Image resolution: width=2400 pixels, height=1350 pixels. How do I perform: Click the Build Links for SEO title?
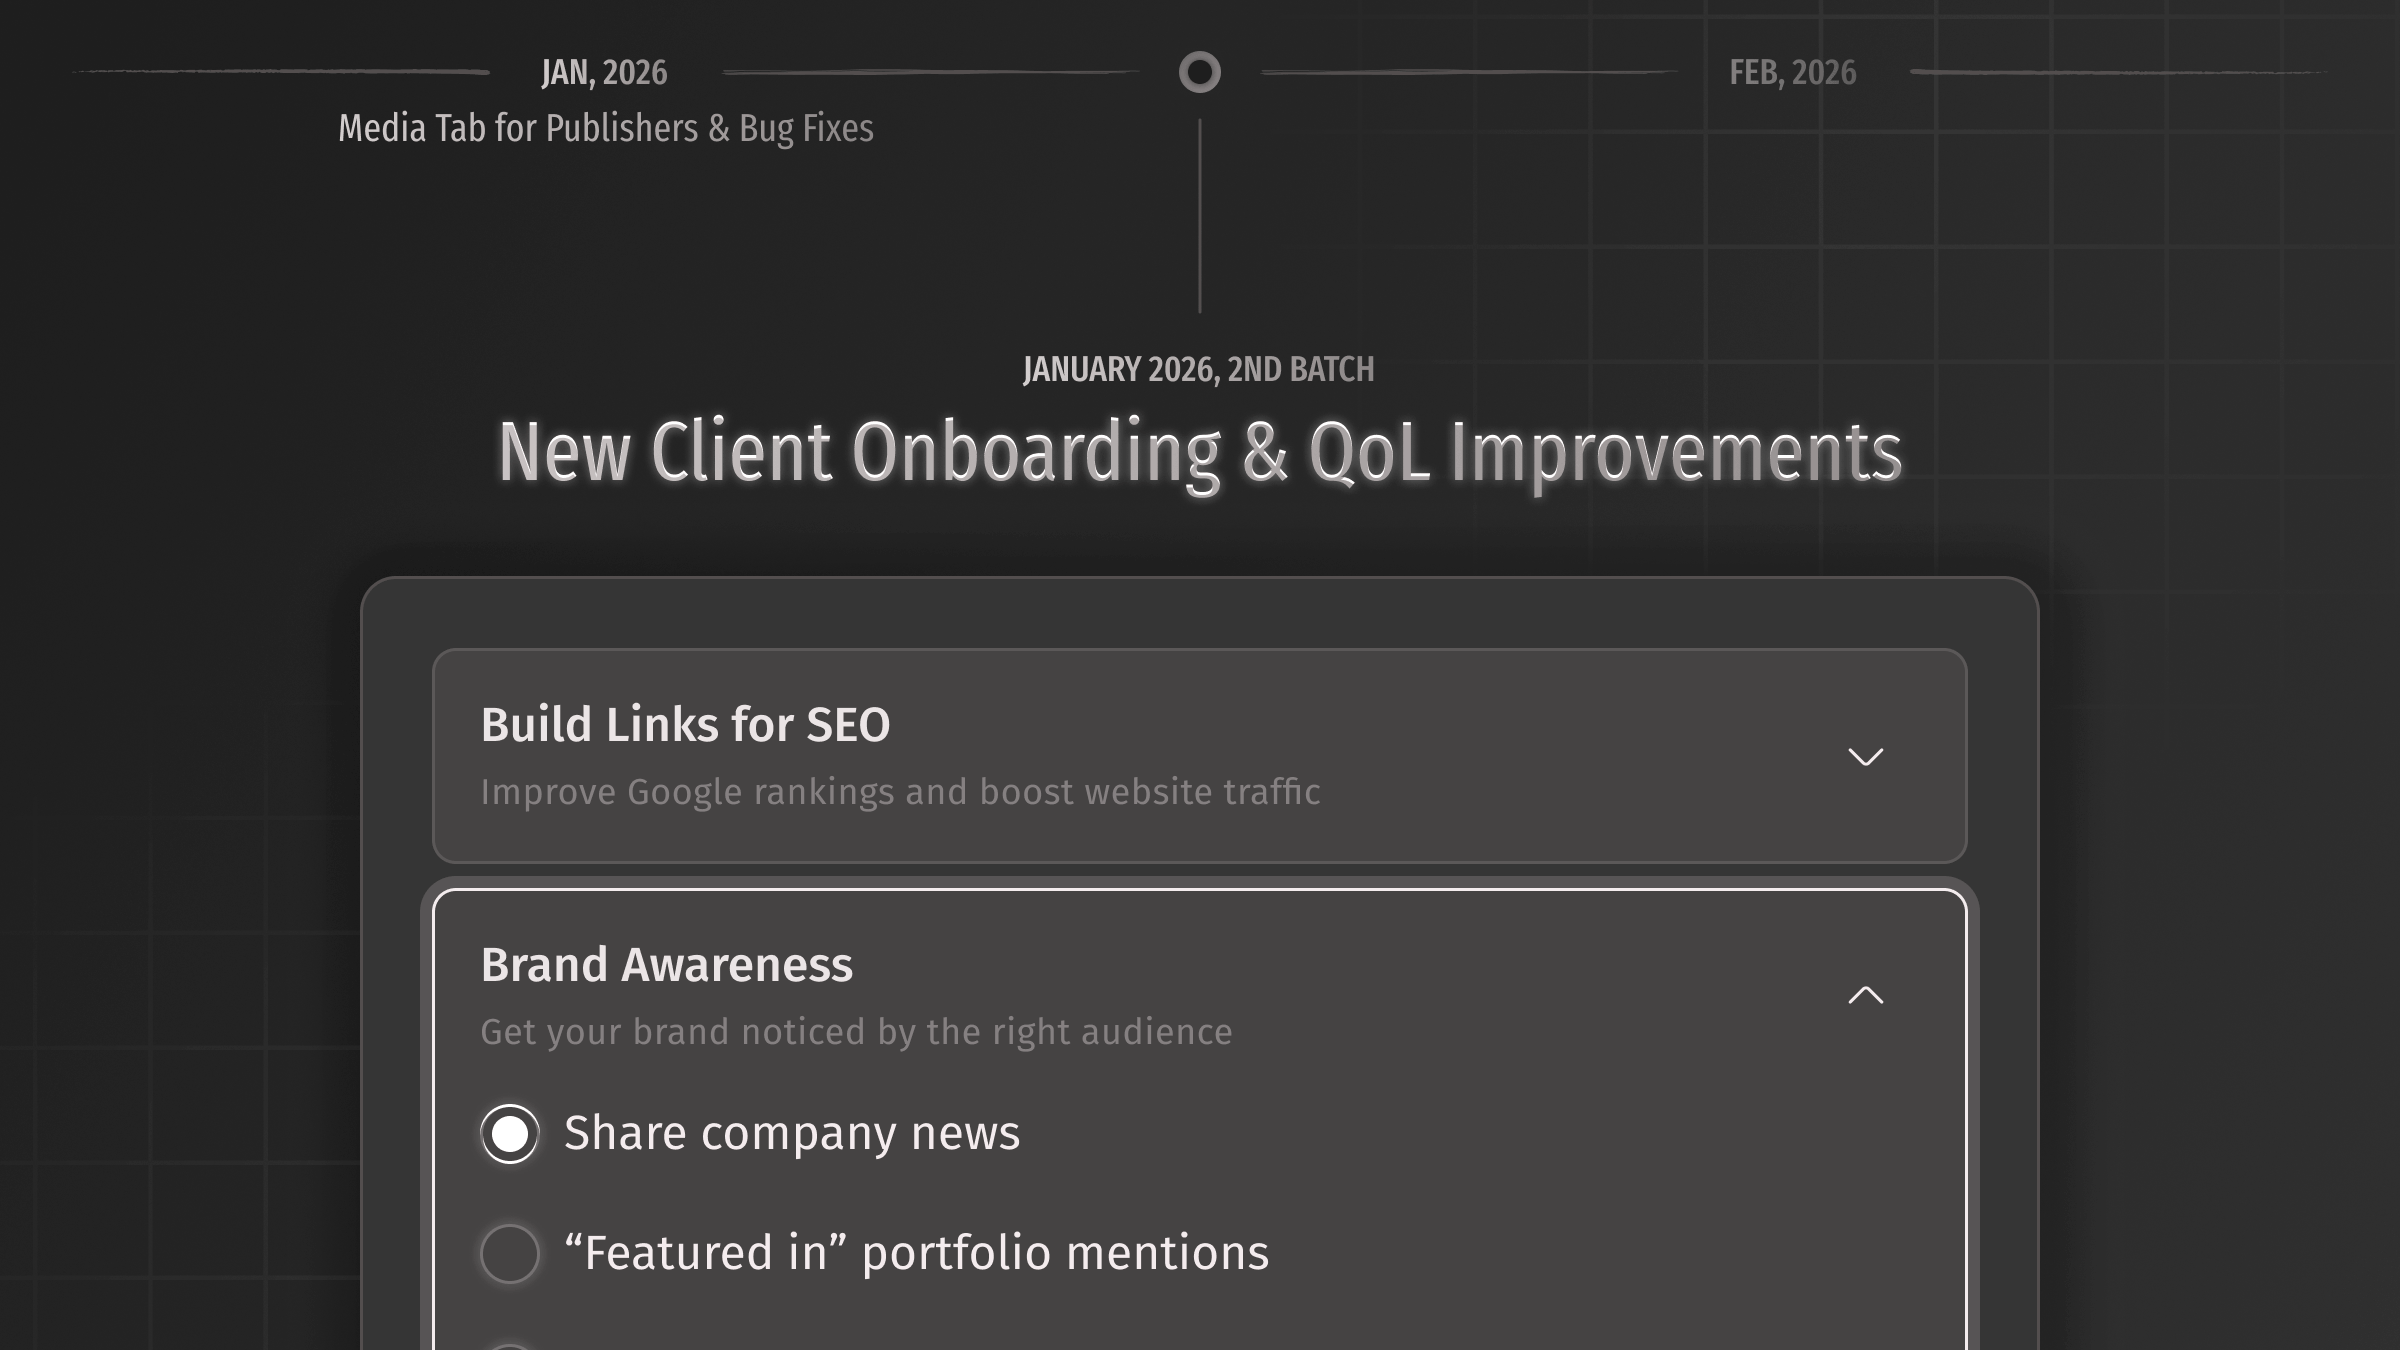[x=685, y=725]
